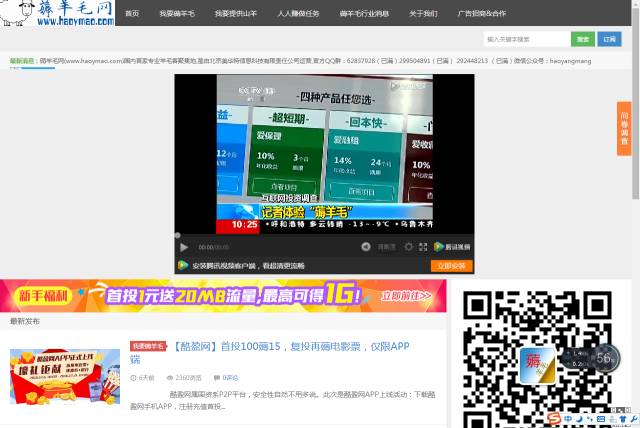Viewport: 640px width, 428px height.
Task: Click the video frame showing 记者体验薅羊毛
Action: click(324, 154)
